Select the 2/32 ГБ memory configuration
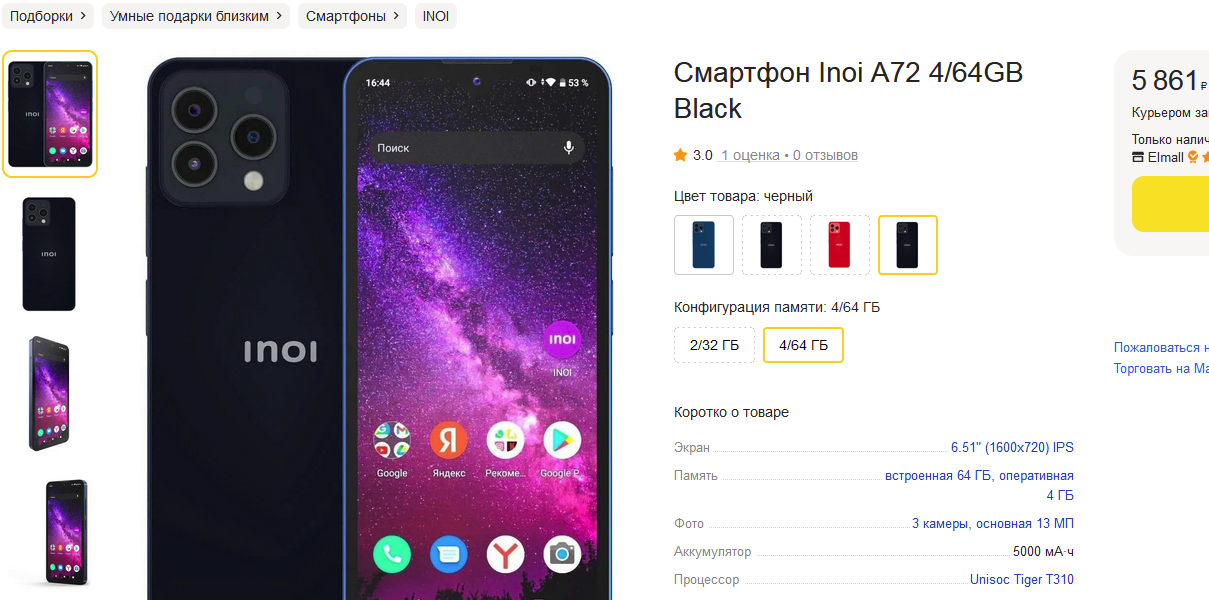 [715, 345]
